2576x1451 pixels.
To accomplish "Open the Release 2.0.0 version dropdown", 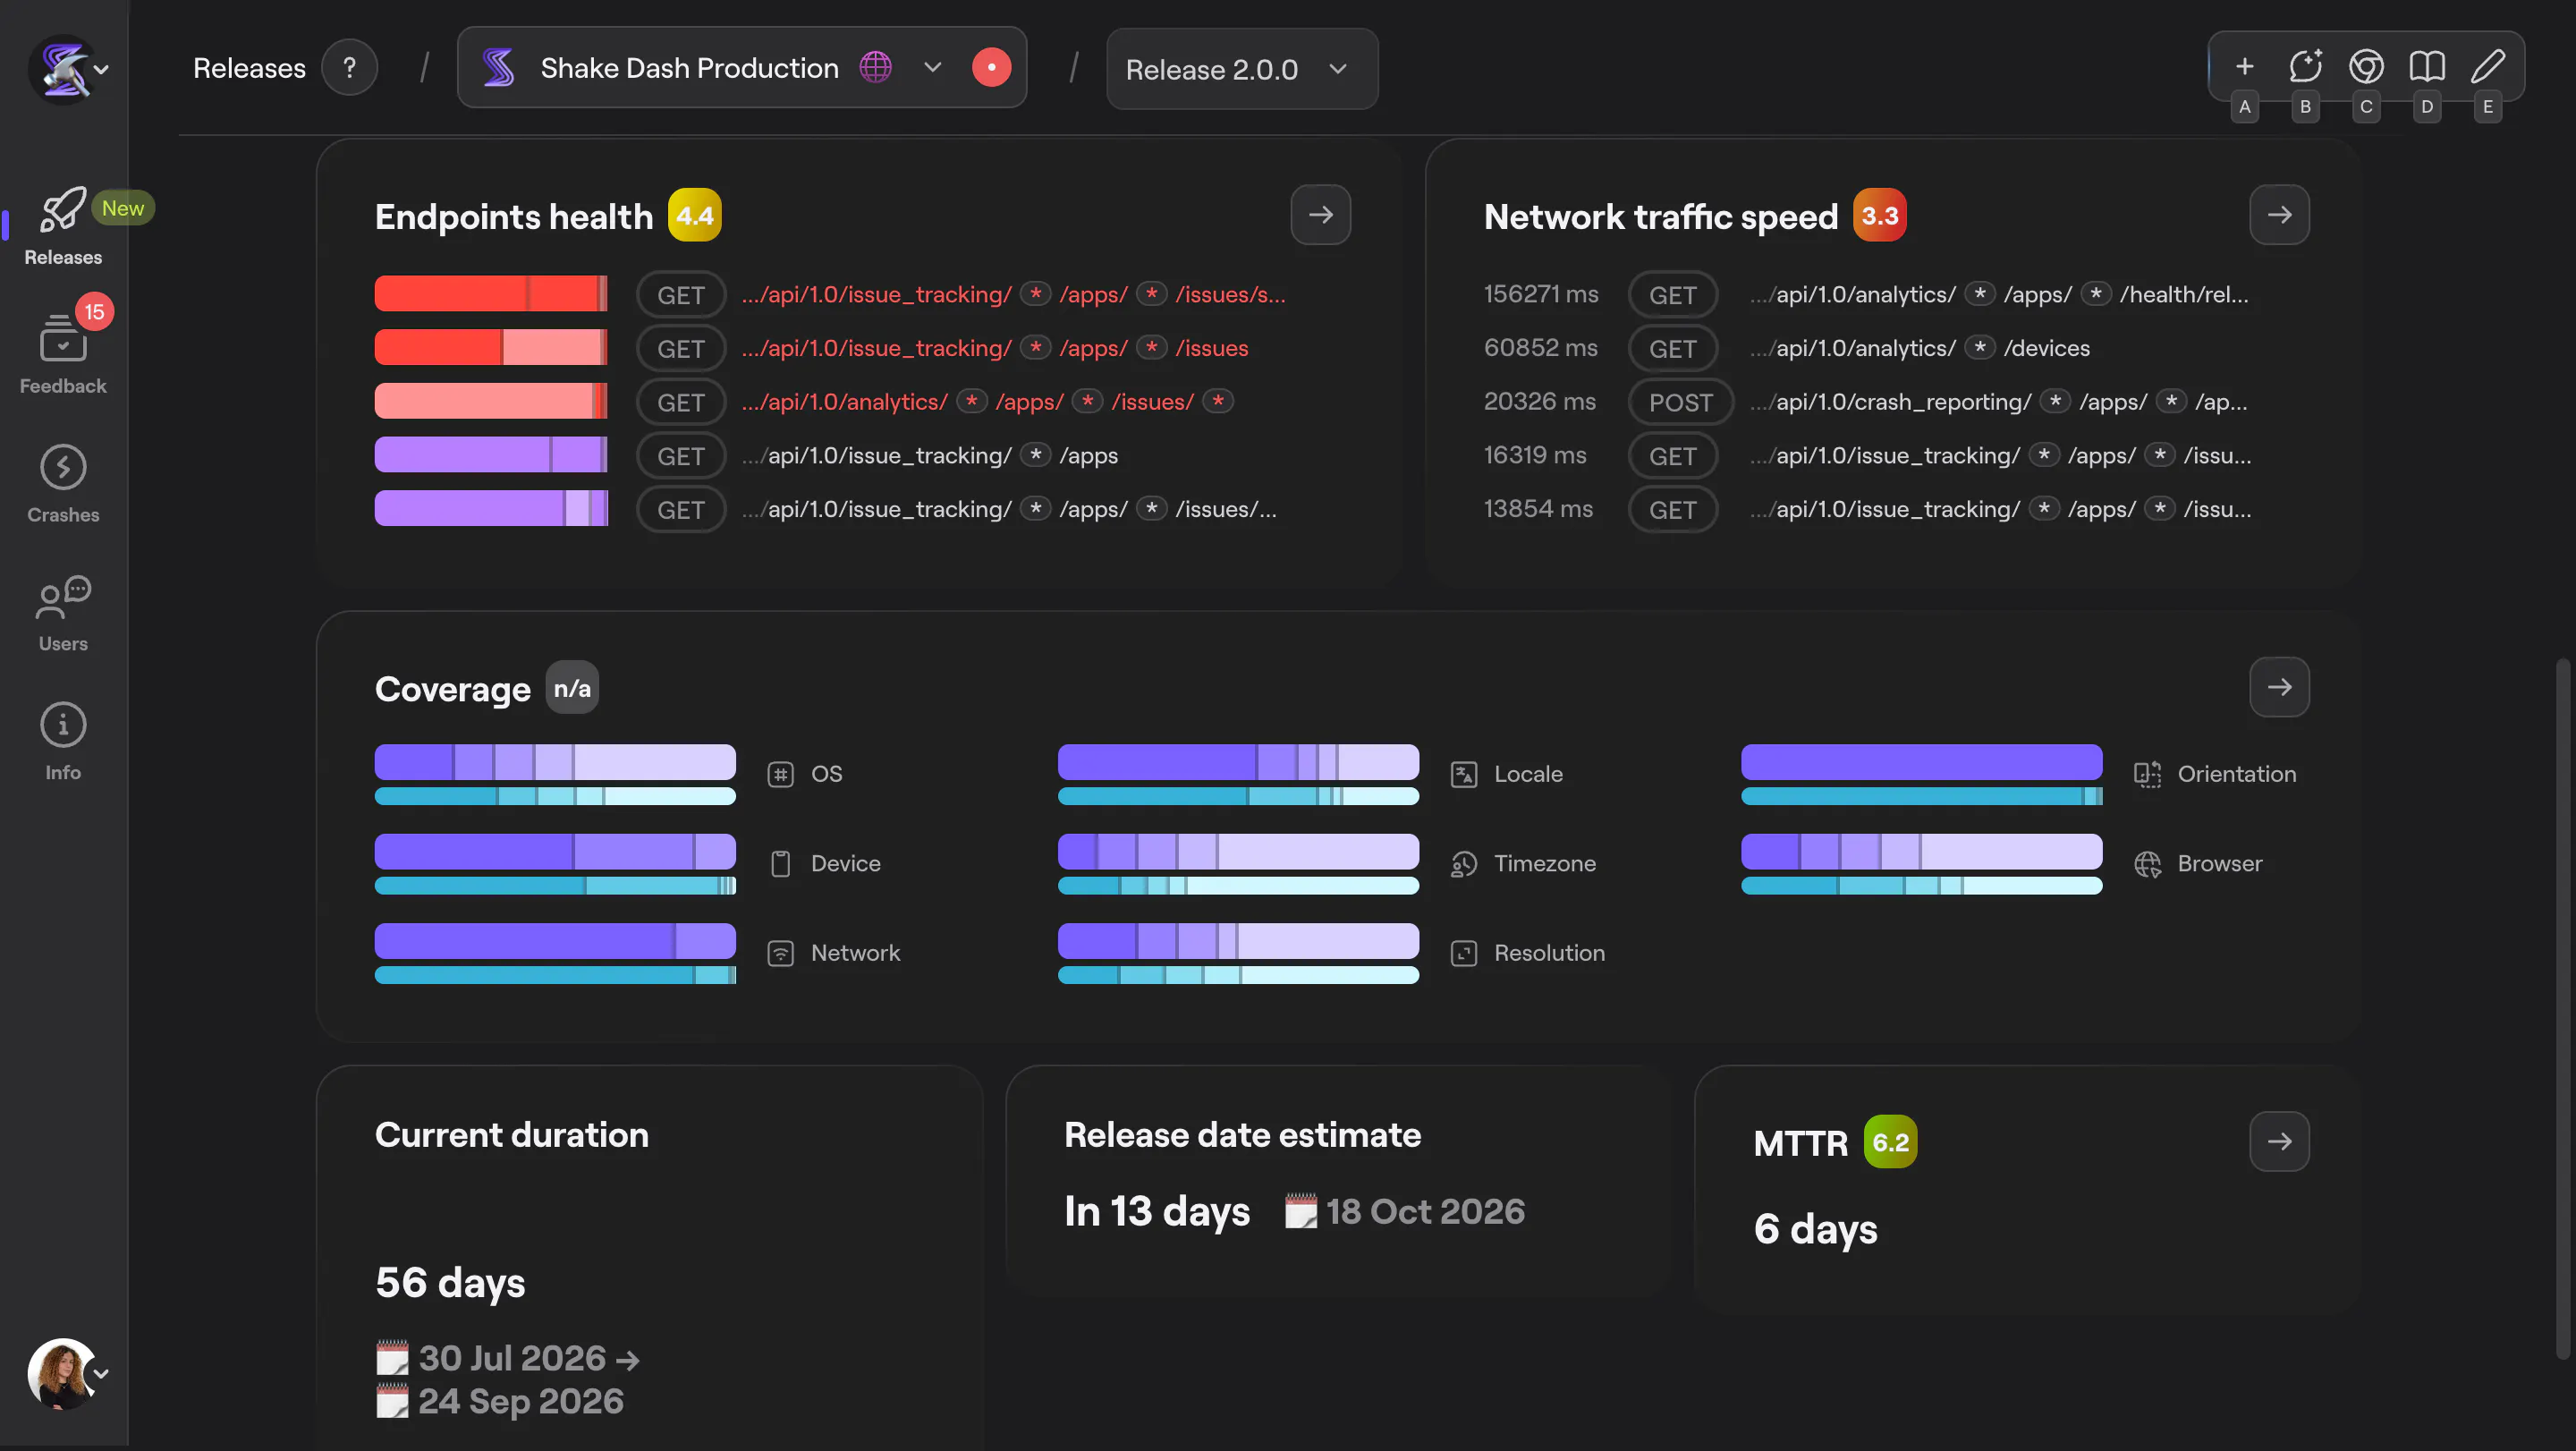I will click(1241, 69).
